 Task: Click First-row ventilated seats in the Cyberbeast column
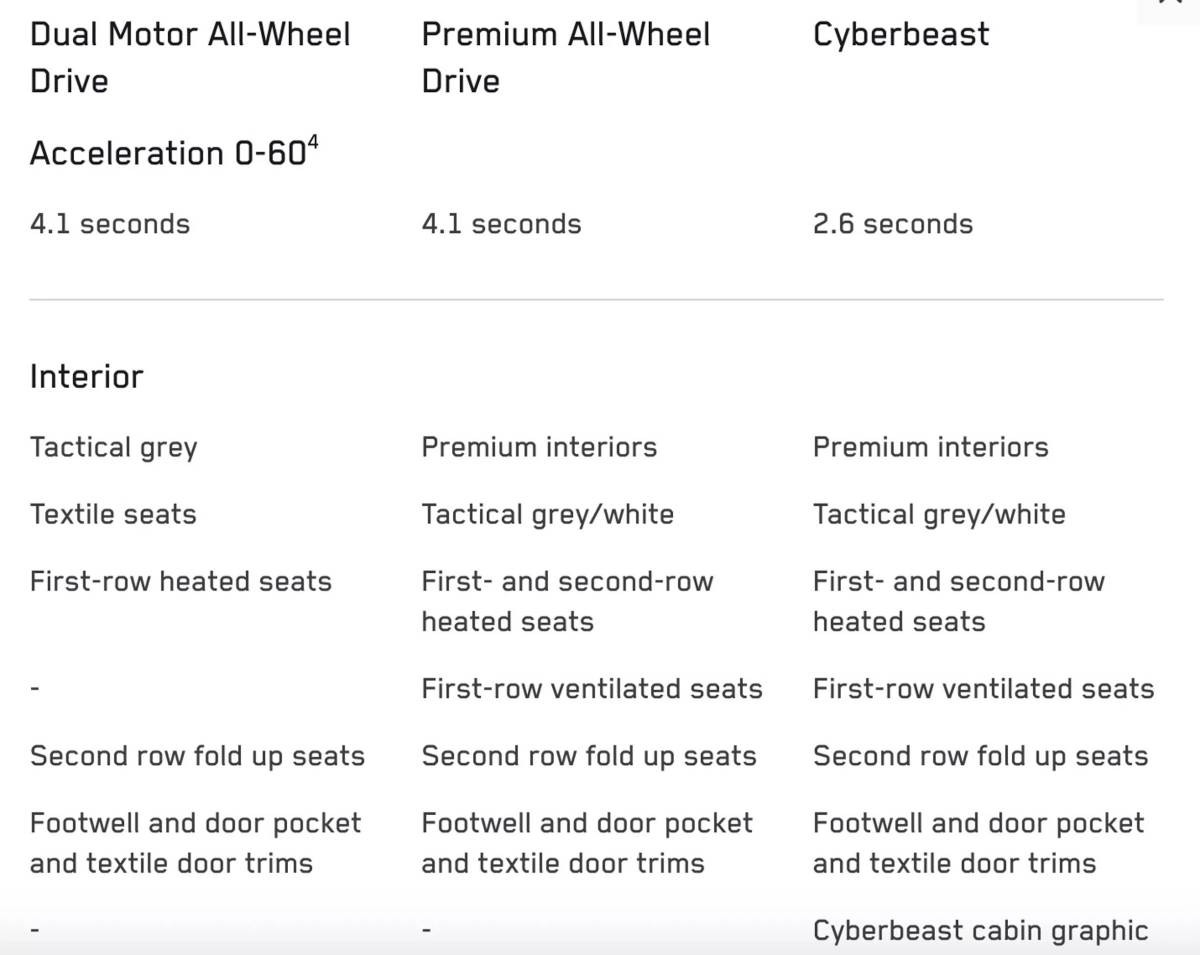point(983,688)
